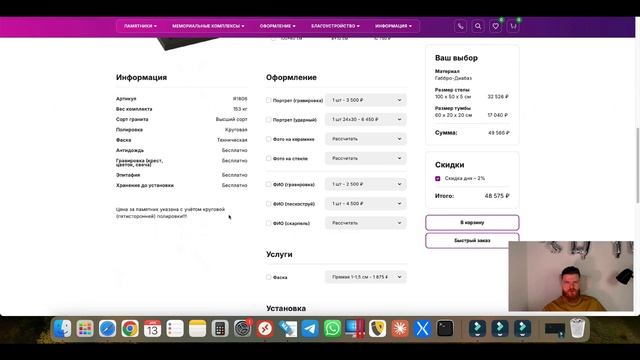Click the presenter webcam overlay
Viewport: 640px width, 360px height.
pos(571,276)
